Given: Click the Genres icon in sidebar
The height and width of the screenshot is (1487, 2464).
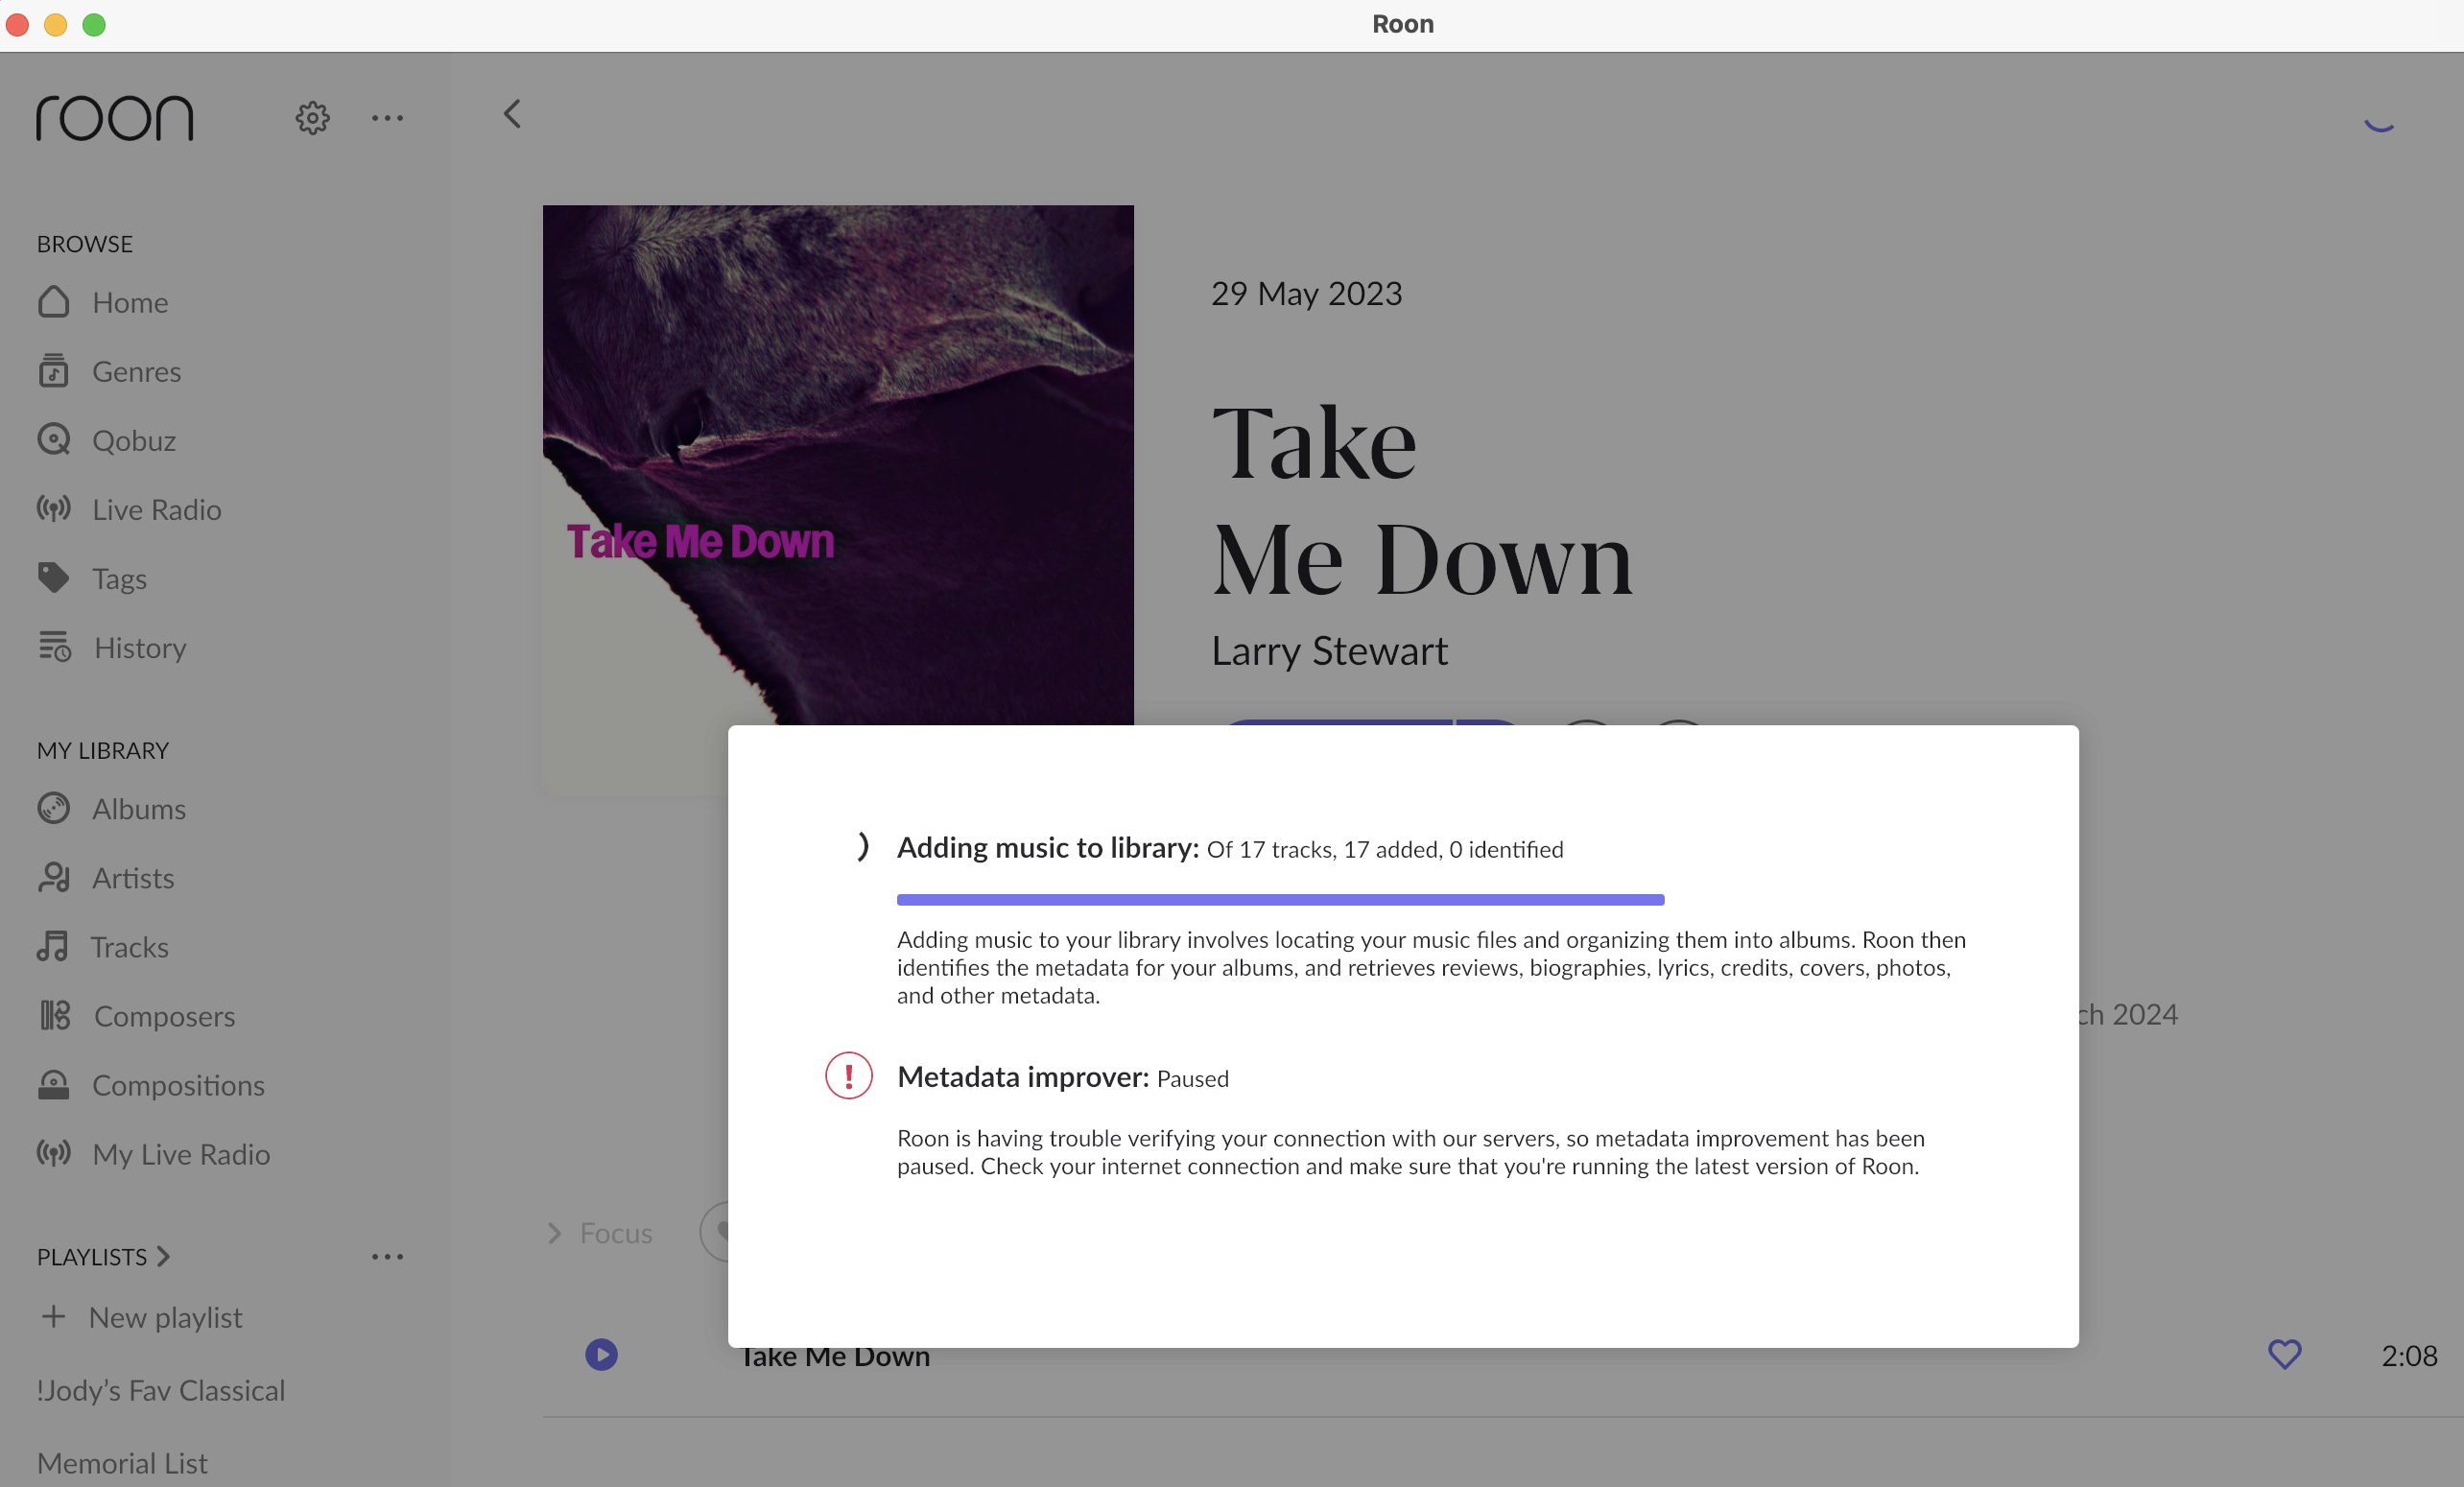Looking at the screenshot, I should pyautogui.click(x=54, y=371).
